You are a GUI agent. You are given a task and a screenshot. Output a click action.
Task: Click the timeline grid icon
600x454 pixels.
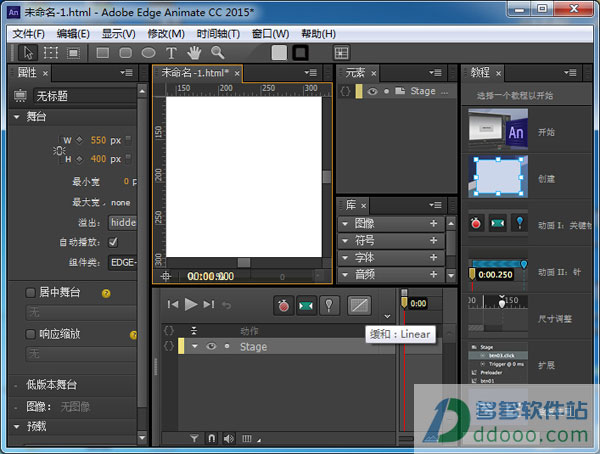[x=247, y=438]
